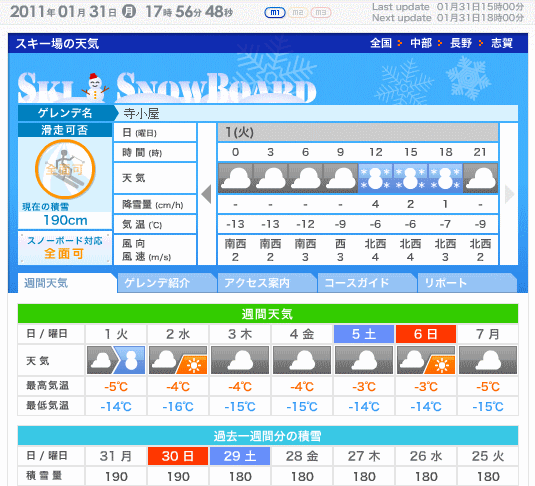Go to the 全国 breadcrumb link
Viewport: 535px width, 486px height.
(x=381, y=43)
